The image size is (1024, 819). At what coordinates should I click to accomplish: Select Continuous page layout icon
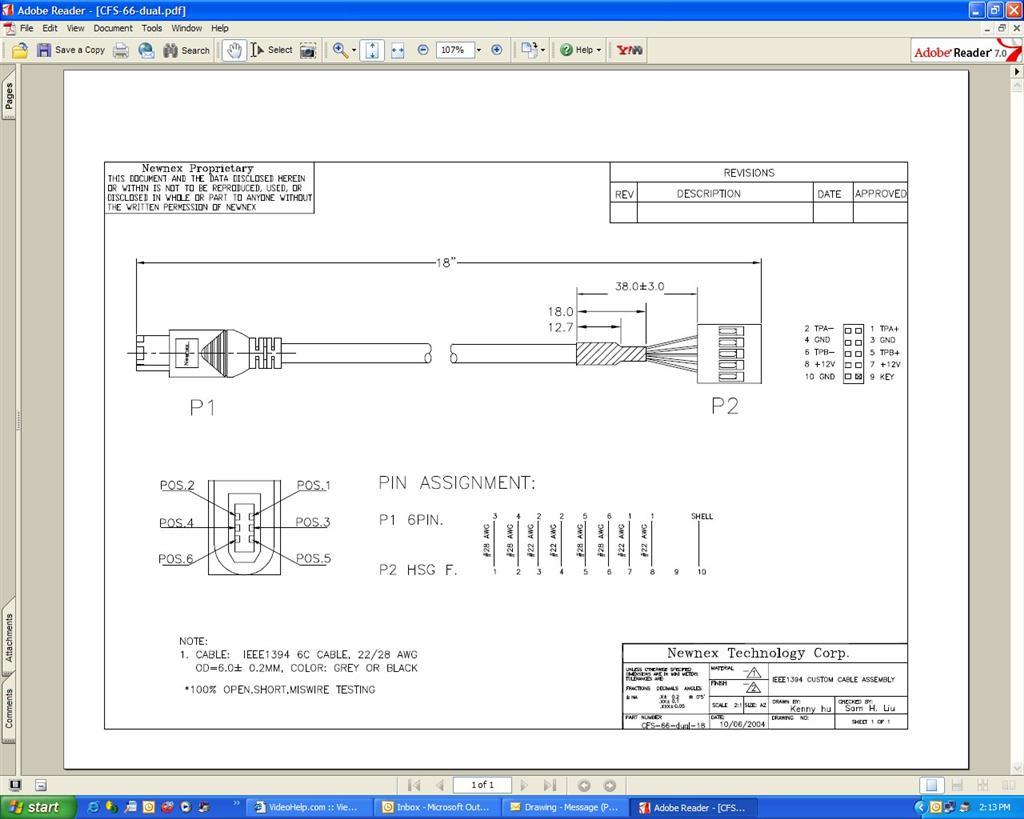click(x=957, y=785)
